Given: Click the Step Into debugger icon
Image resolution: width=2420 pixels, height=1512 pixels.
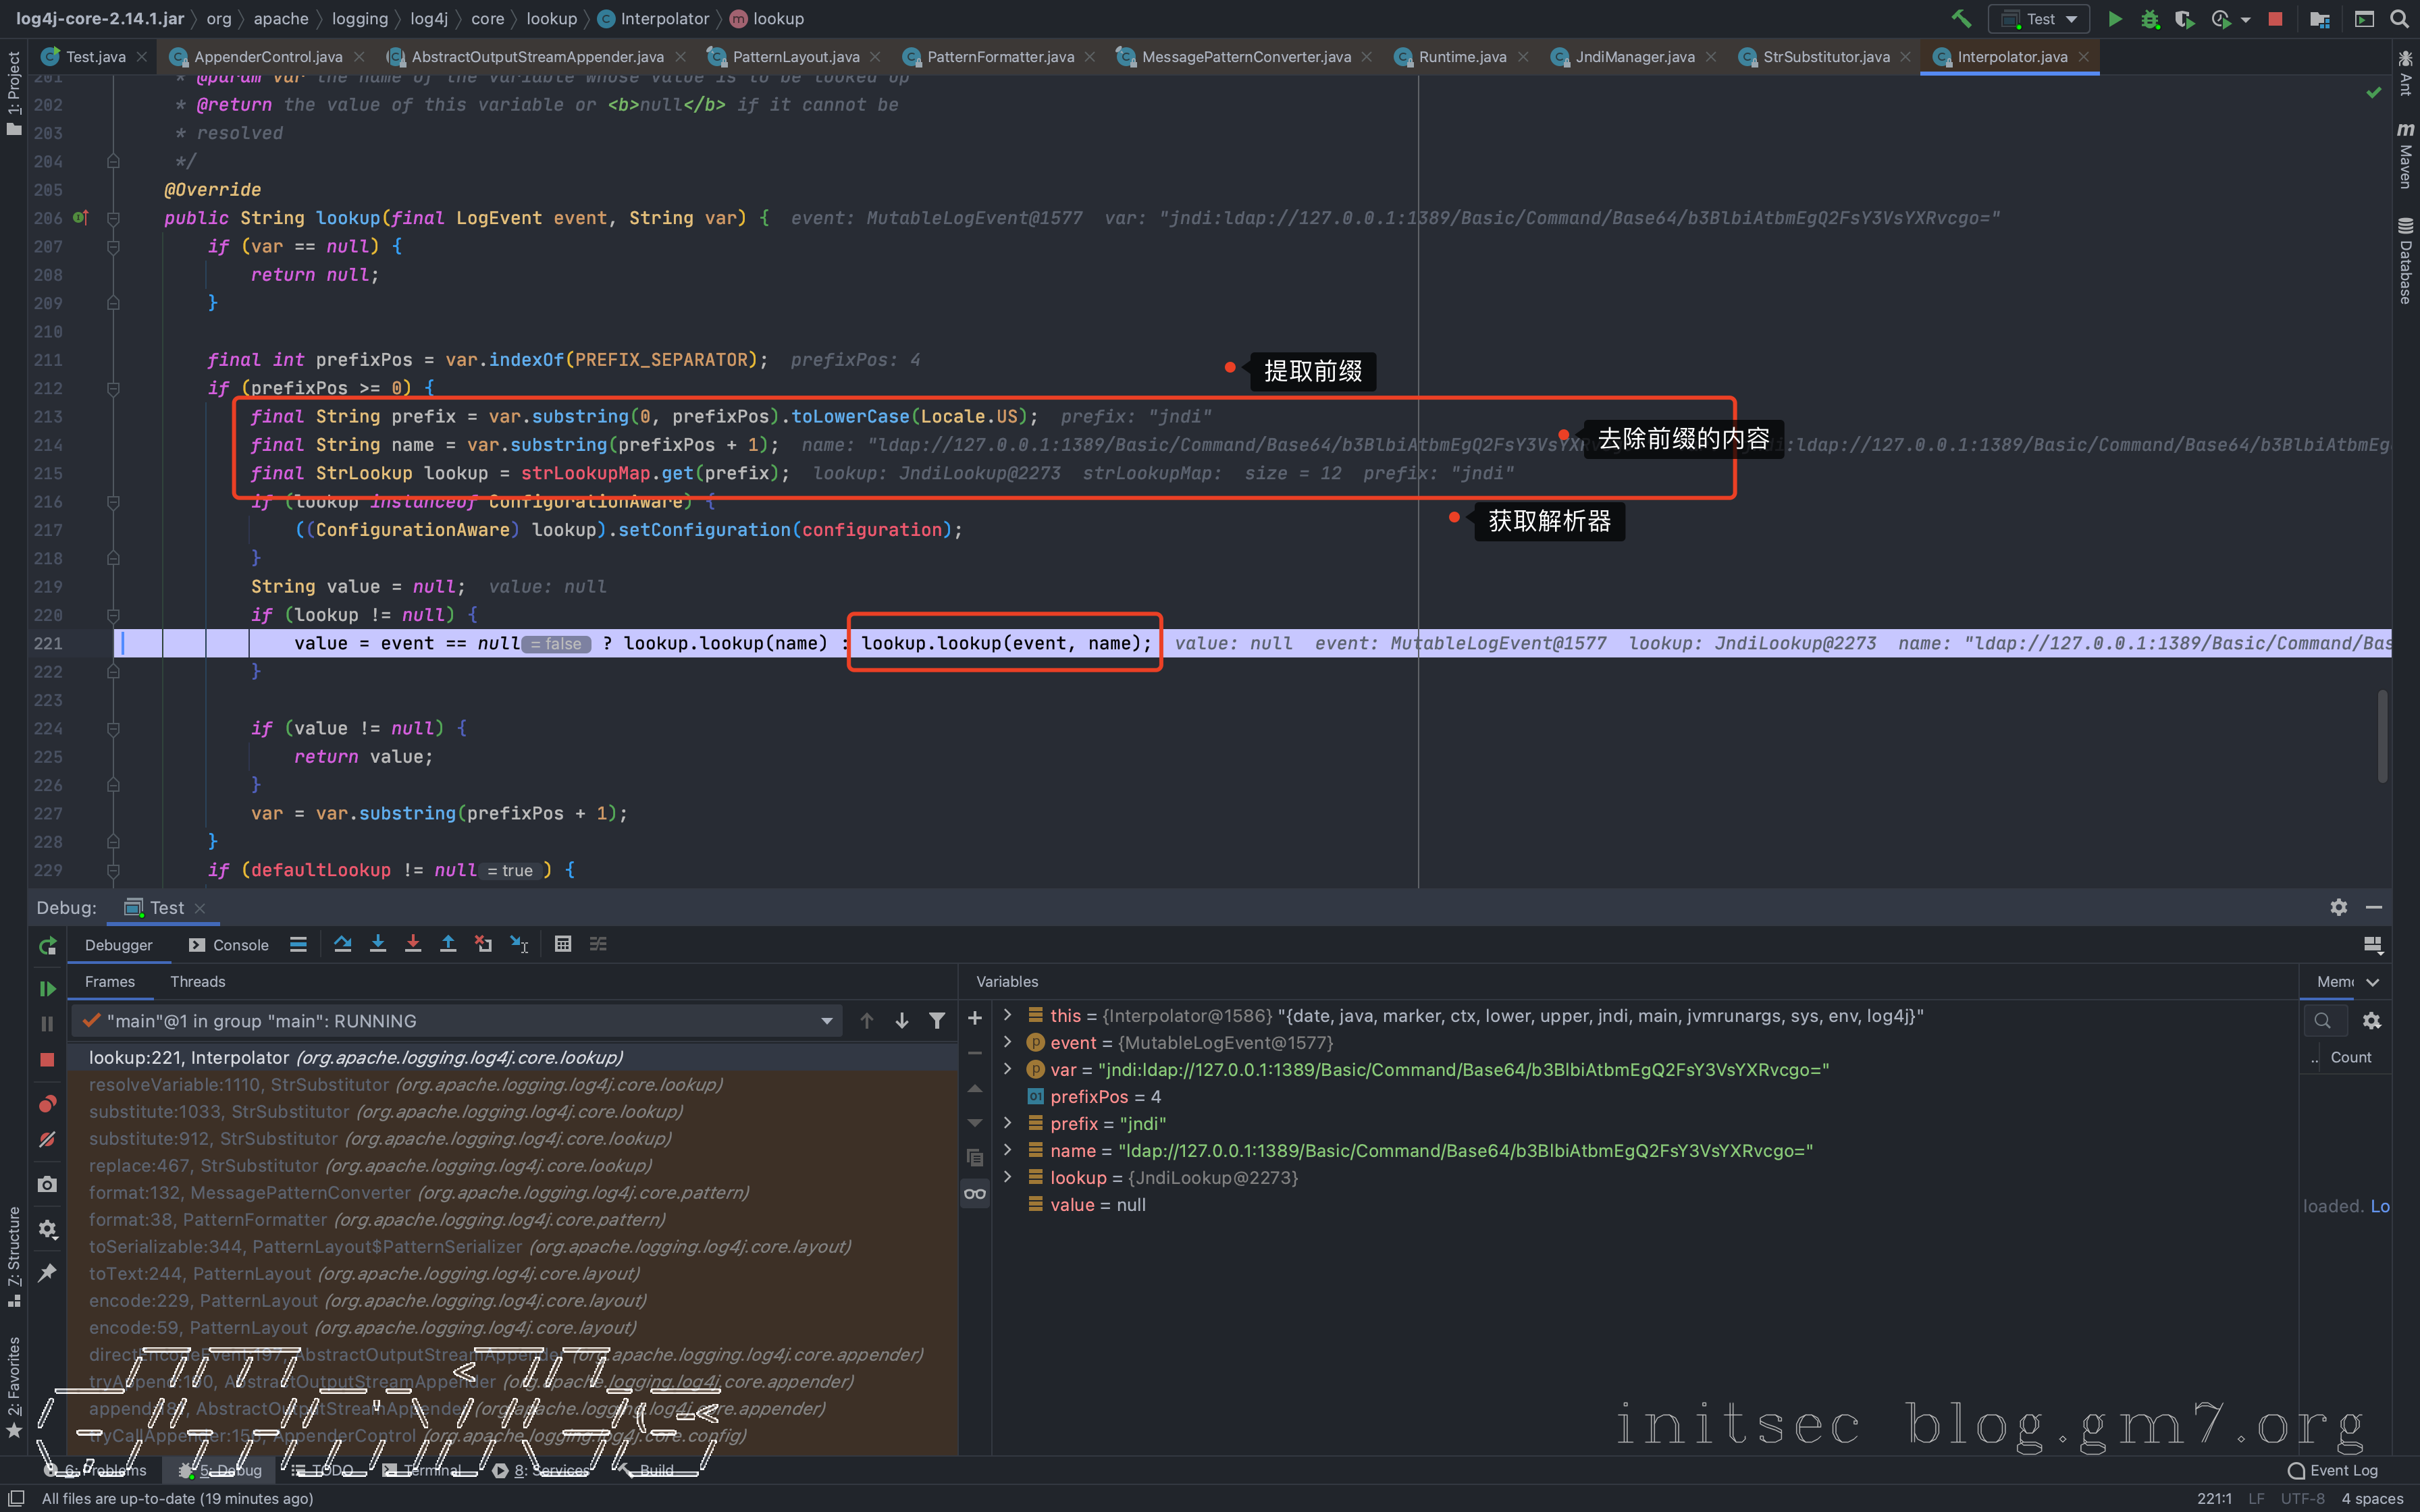Looking at the screenshot, I should [378, 944].
